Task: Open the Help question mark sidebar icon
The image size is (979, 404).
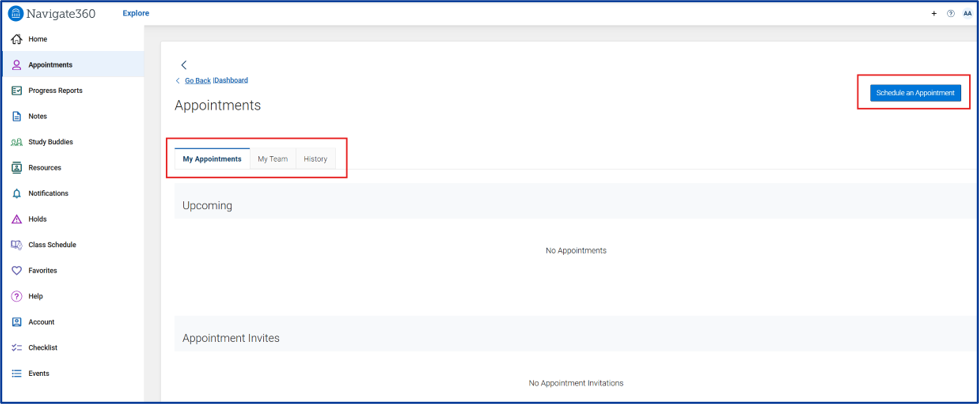Action: point(17,297)
